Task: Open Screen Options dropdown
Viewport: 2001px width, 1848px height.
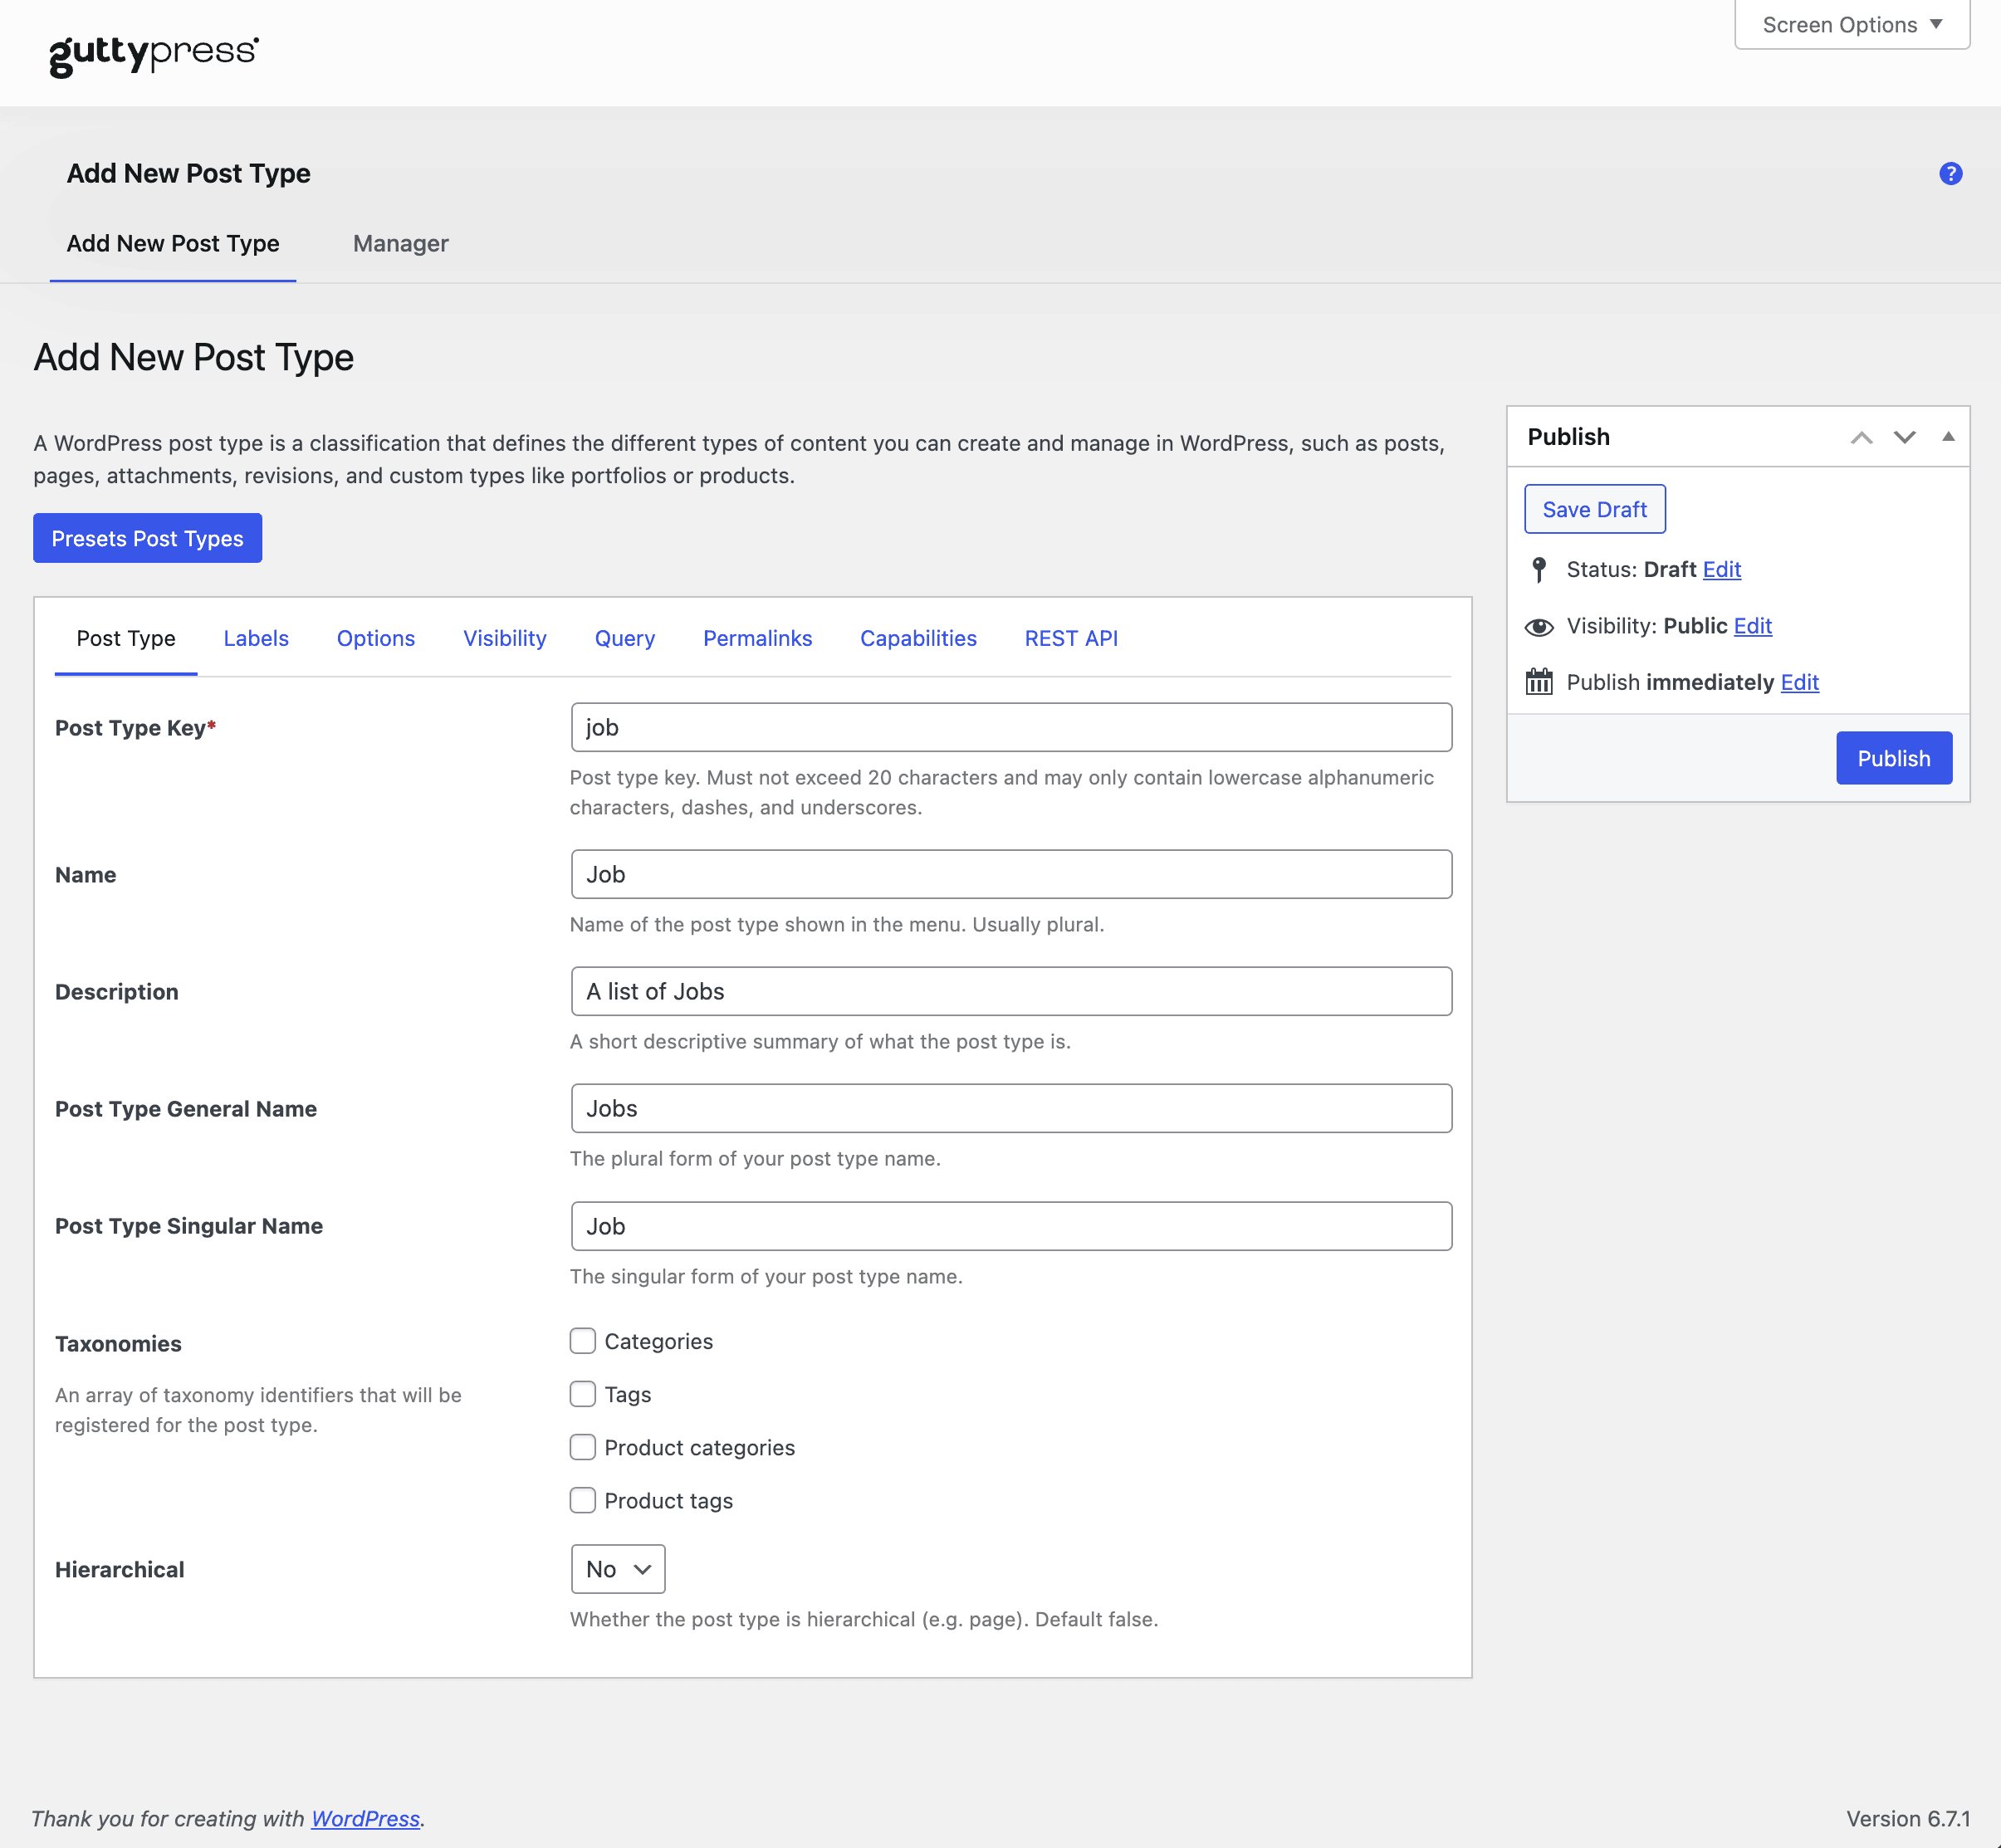Action: pos(1852,24)
